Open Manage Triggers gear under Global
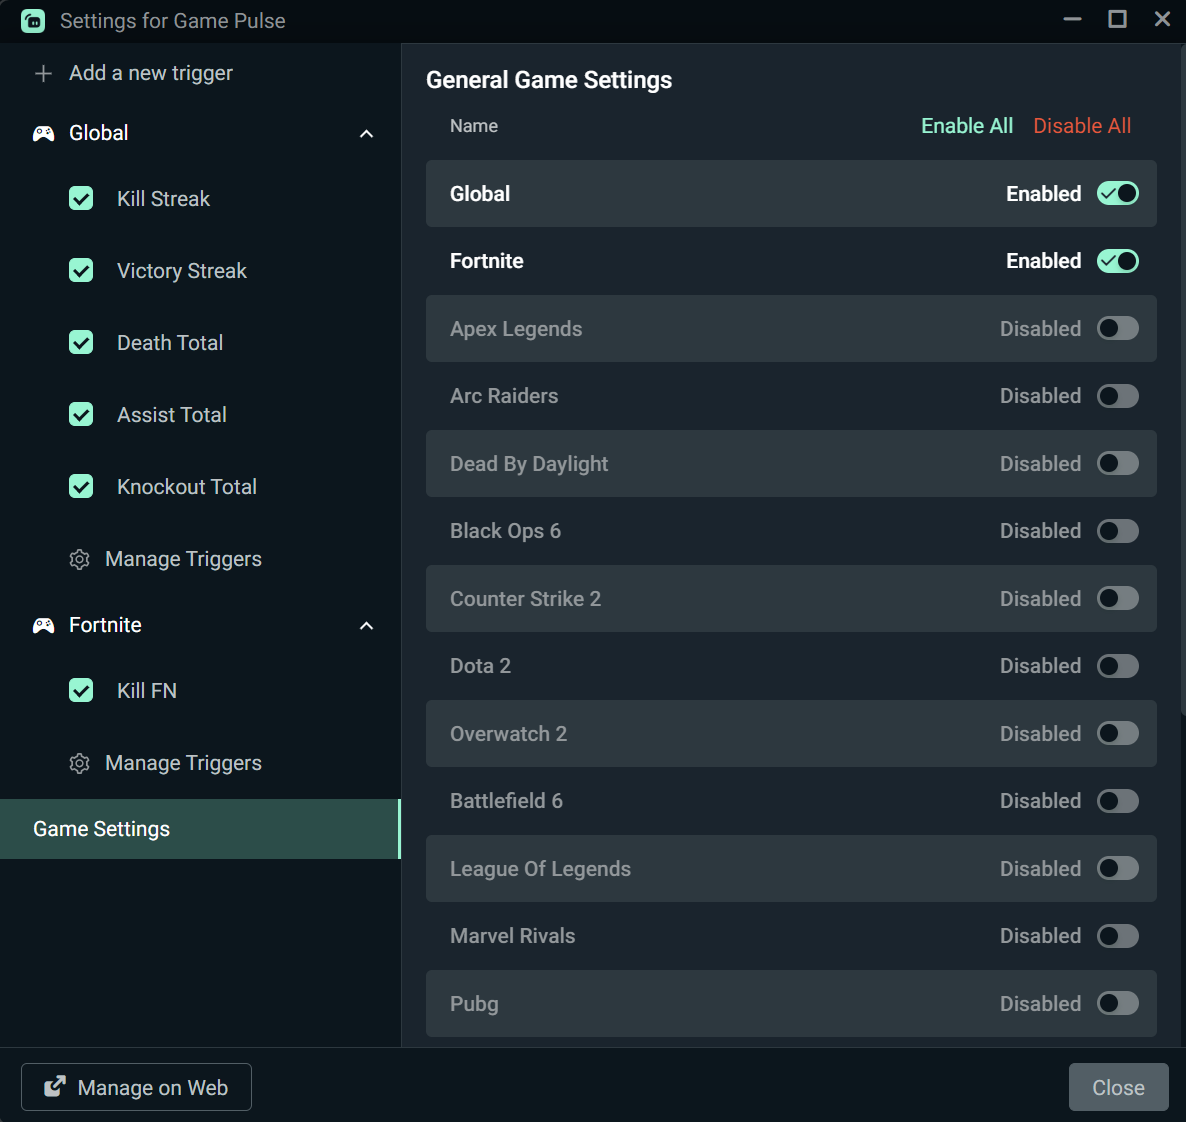The height and width of the screenshot is (1122, 1186). (x=80, y=559)
